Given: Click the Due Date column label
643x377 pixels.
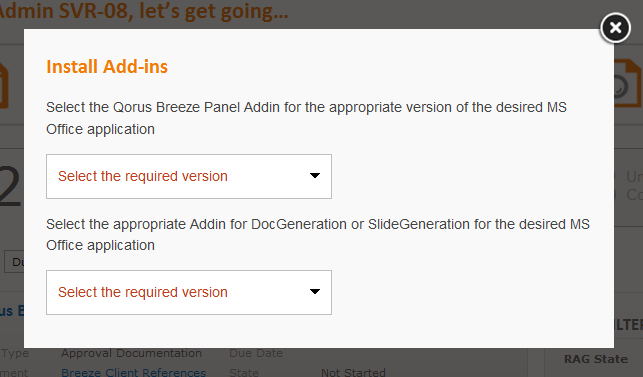Looking at the screenshot, I should pyautogui.click(x=256, y=353).
